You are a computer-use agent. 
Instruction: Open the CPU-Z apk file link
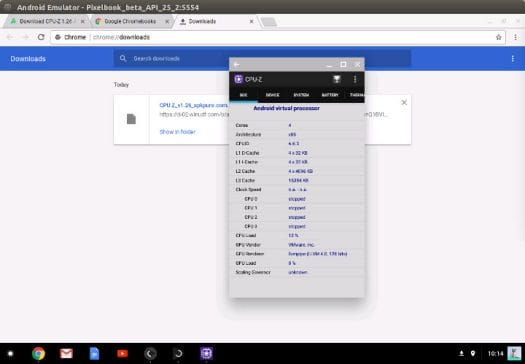194,105
